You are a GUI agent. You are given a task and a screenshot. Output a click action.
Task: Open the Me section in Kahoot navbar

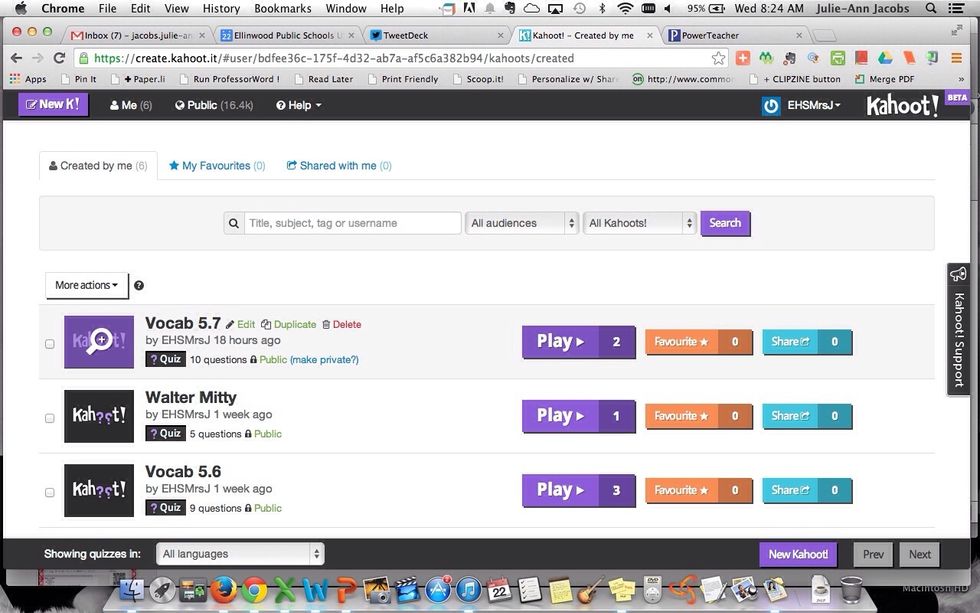pyautogui.click(x=131, y=105)
